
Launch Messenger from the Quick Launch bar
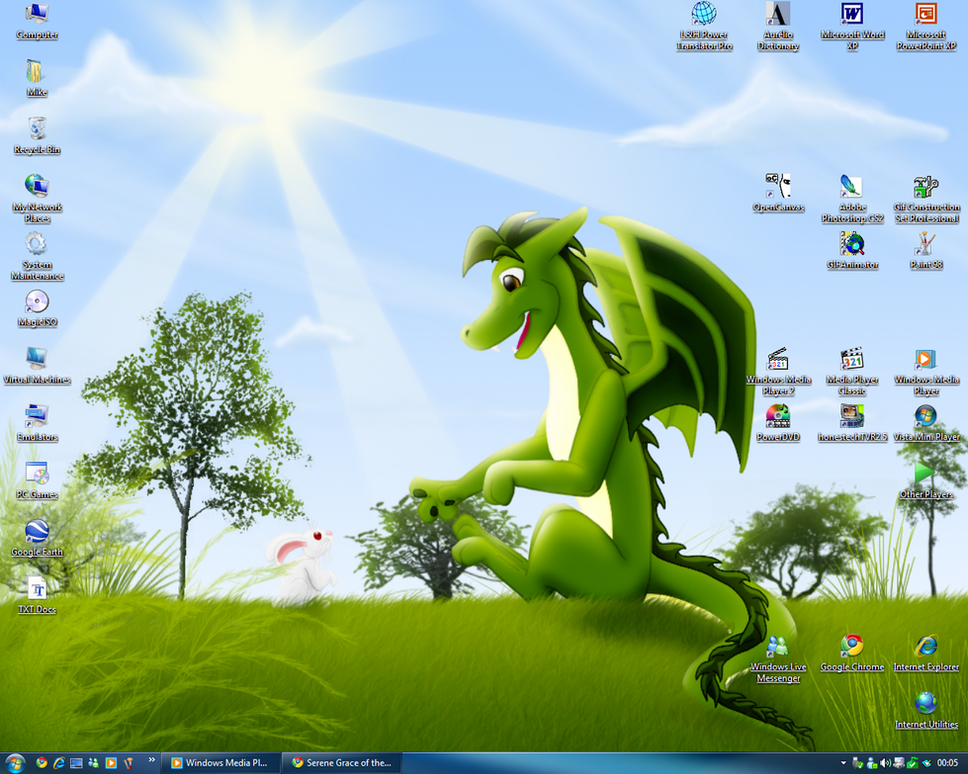(x=93, y=763)
